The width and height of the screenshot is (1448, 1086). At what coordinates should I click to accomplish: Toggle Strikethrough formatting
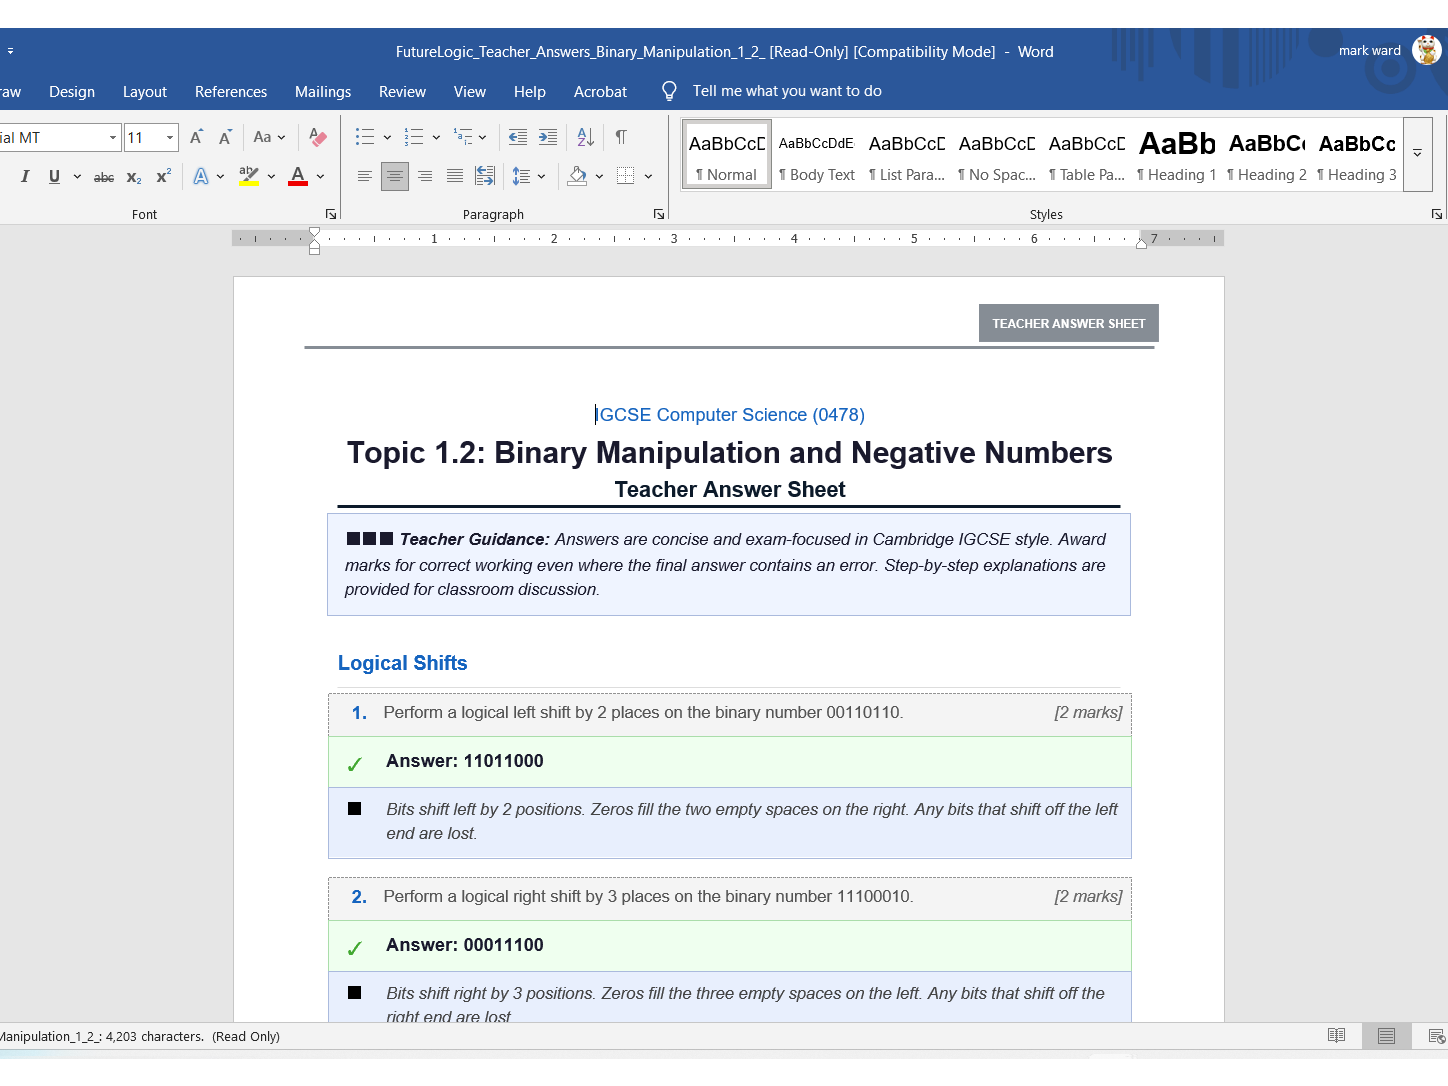(104, 177)
